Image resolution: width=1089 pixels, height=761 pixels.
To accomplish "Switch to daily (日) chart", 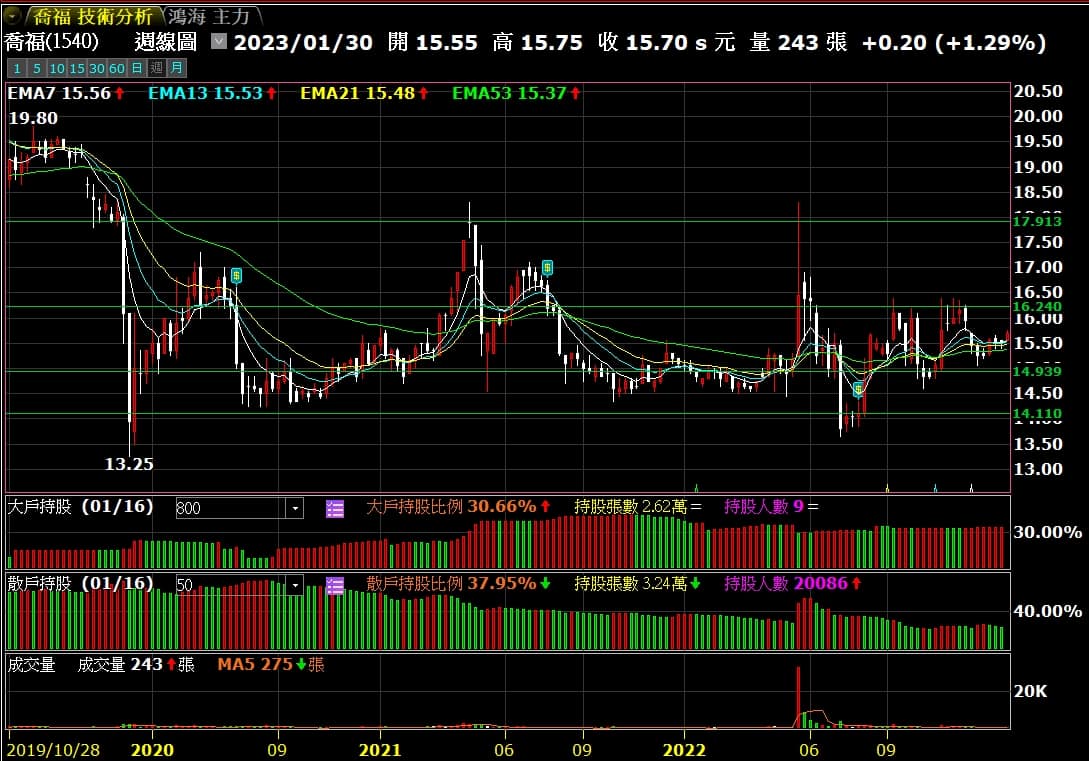I will [137, 68].
